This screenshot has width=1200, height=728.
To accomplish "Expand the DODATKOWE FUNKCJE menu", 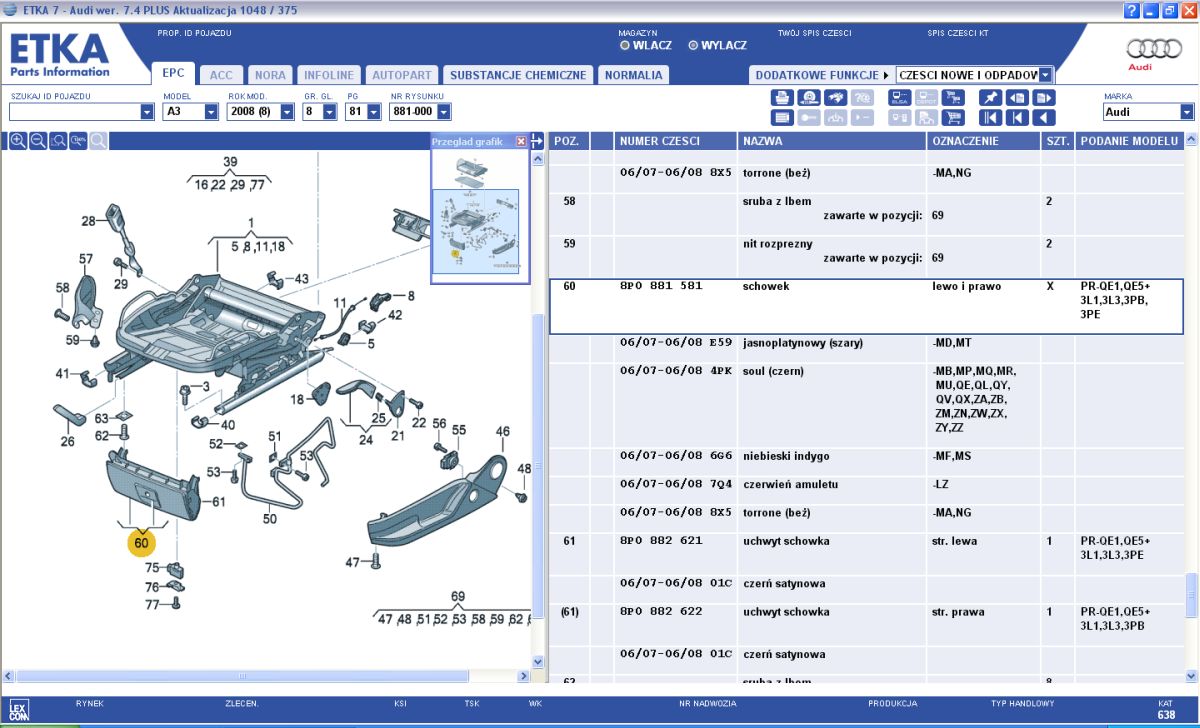I will (x=822, y=75).
